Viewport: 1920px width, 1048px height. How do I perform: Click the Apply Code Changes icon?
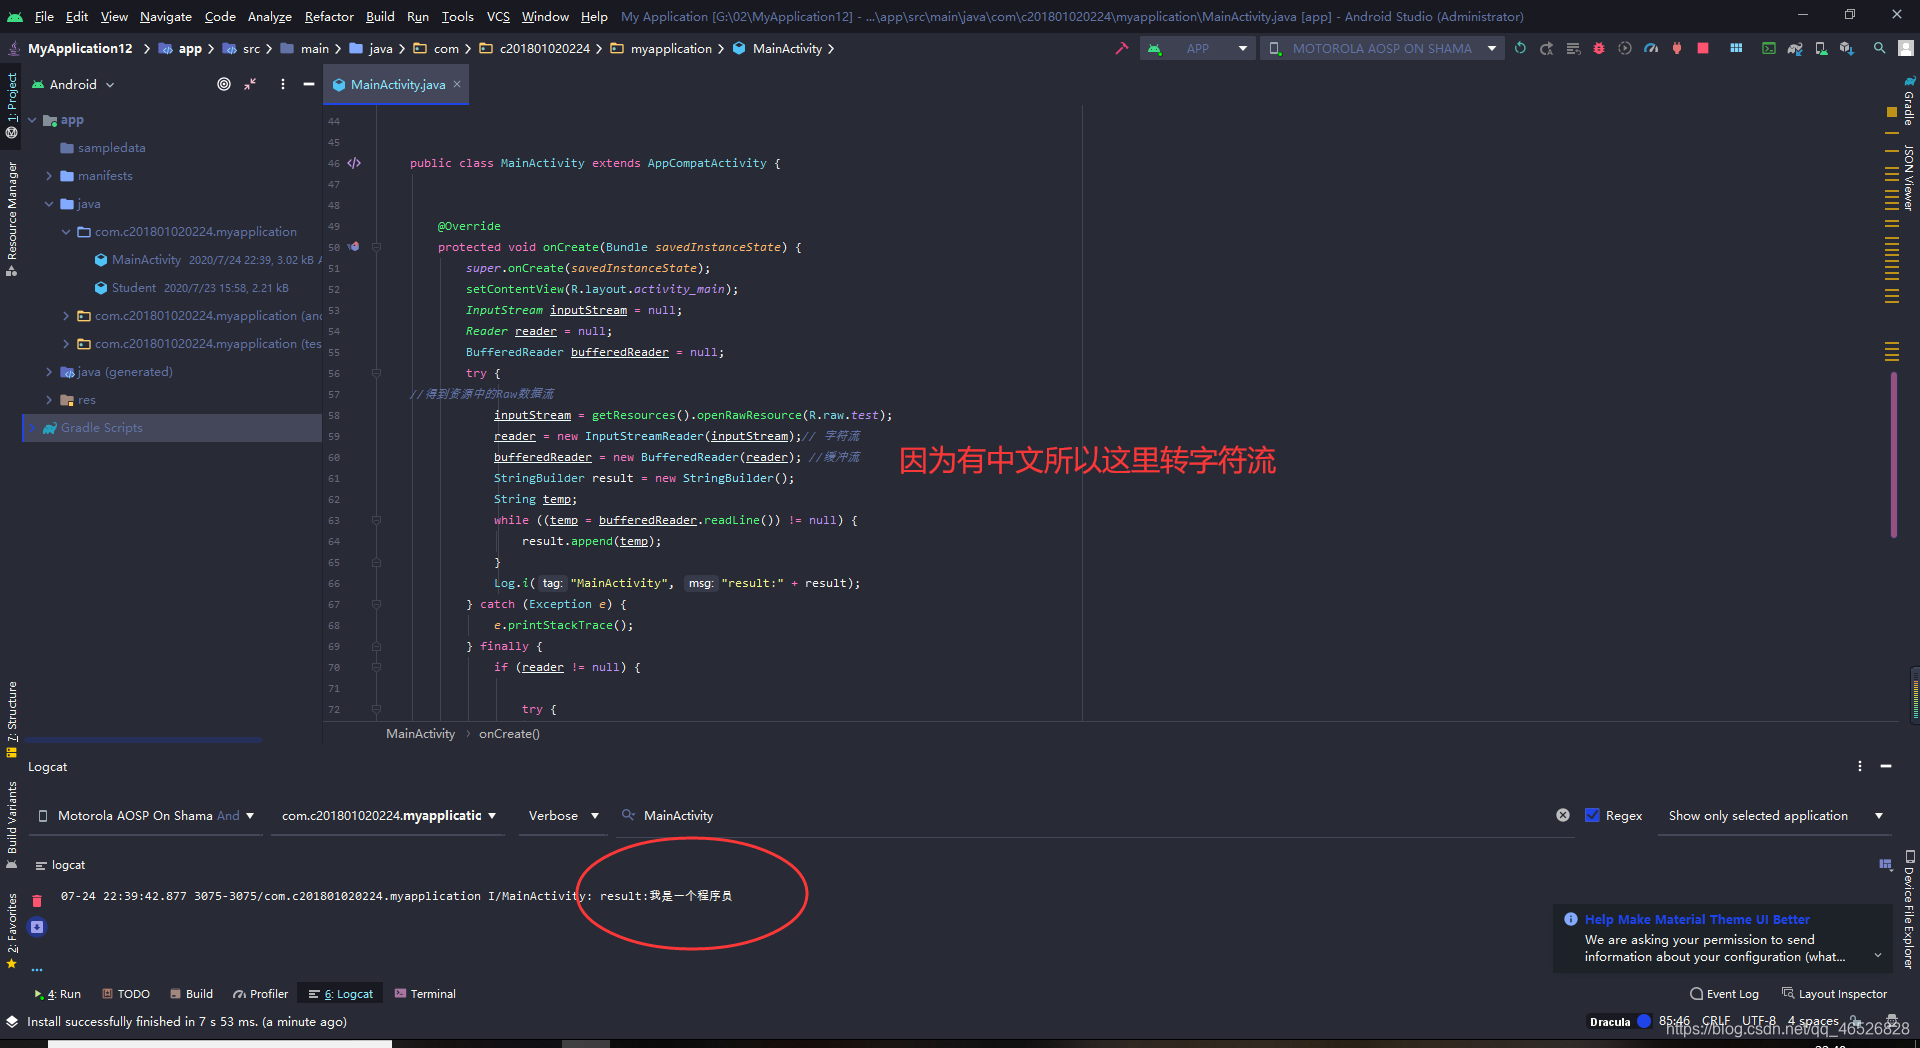[1573, 48]
